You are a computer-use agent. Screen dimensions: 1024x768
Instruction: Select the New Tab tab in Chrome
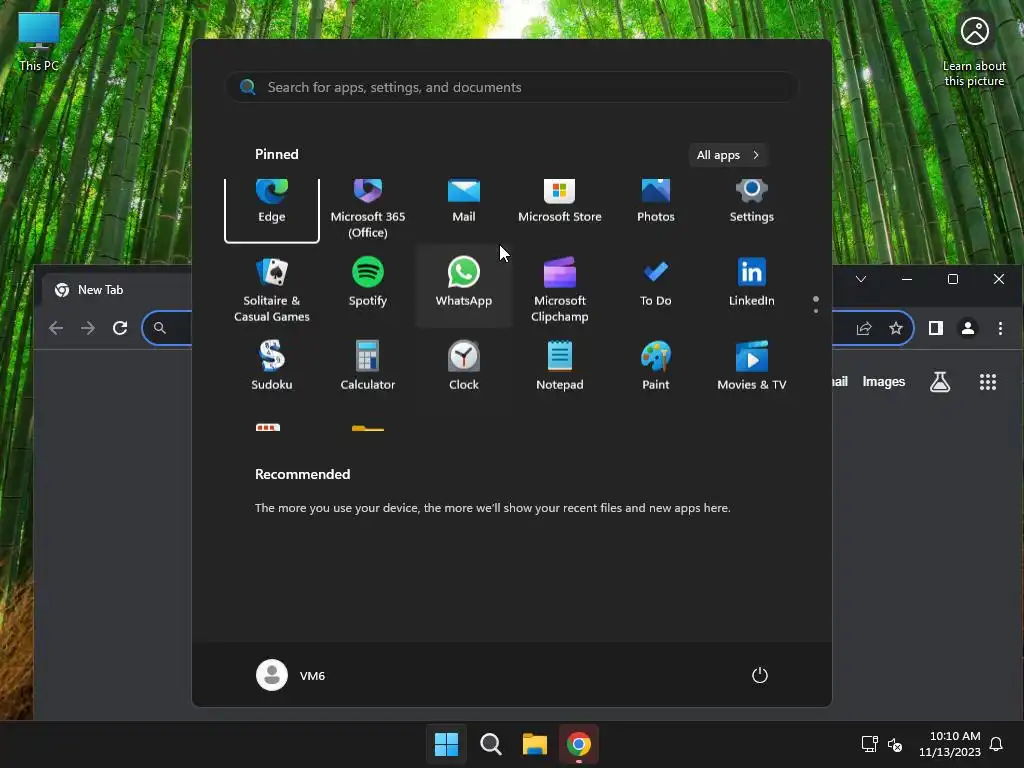tap(118, 290)
